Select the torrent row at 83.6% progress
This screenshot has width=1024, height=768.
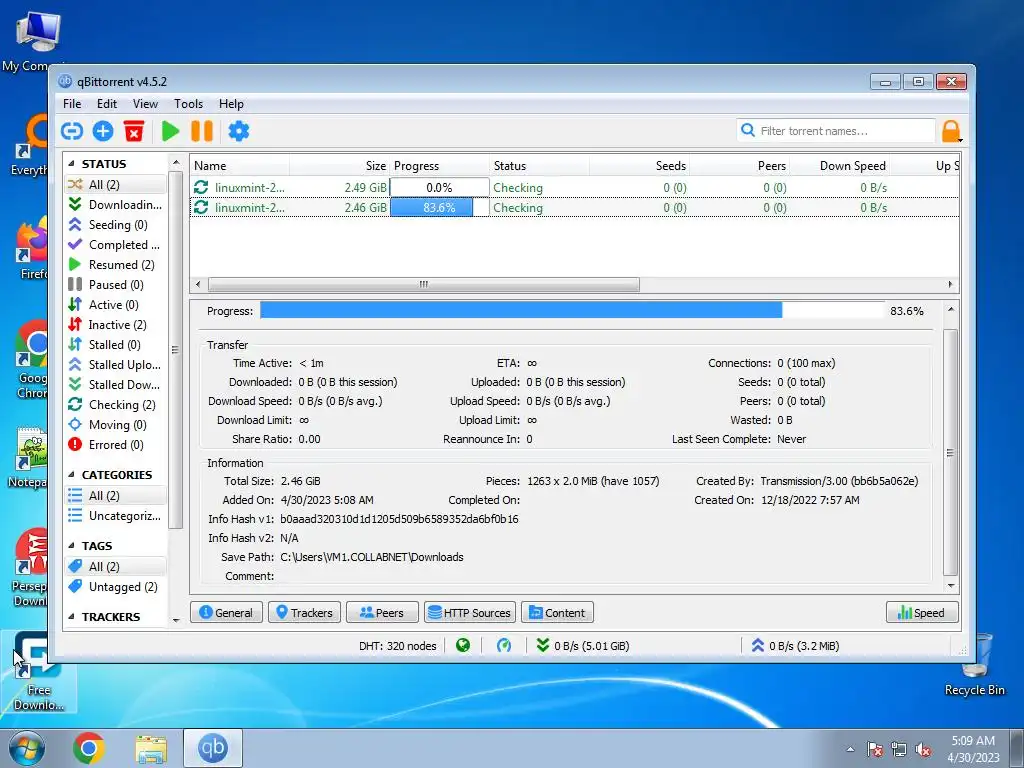[x=575, y=208]
